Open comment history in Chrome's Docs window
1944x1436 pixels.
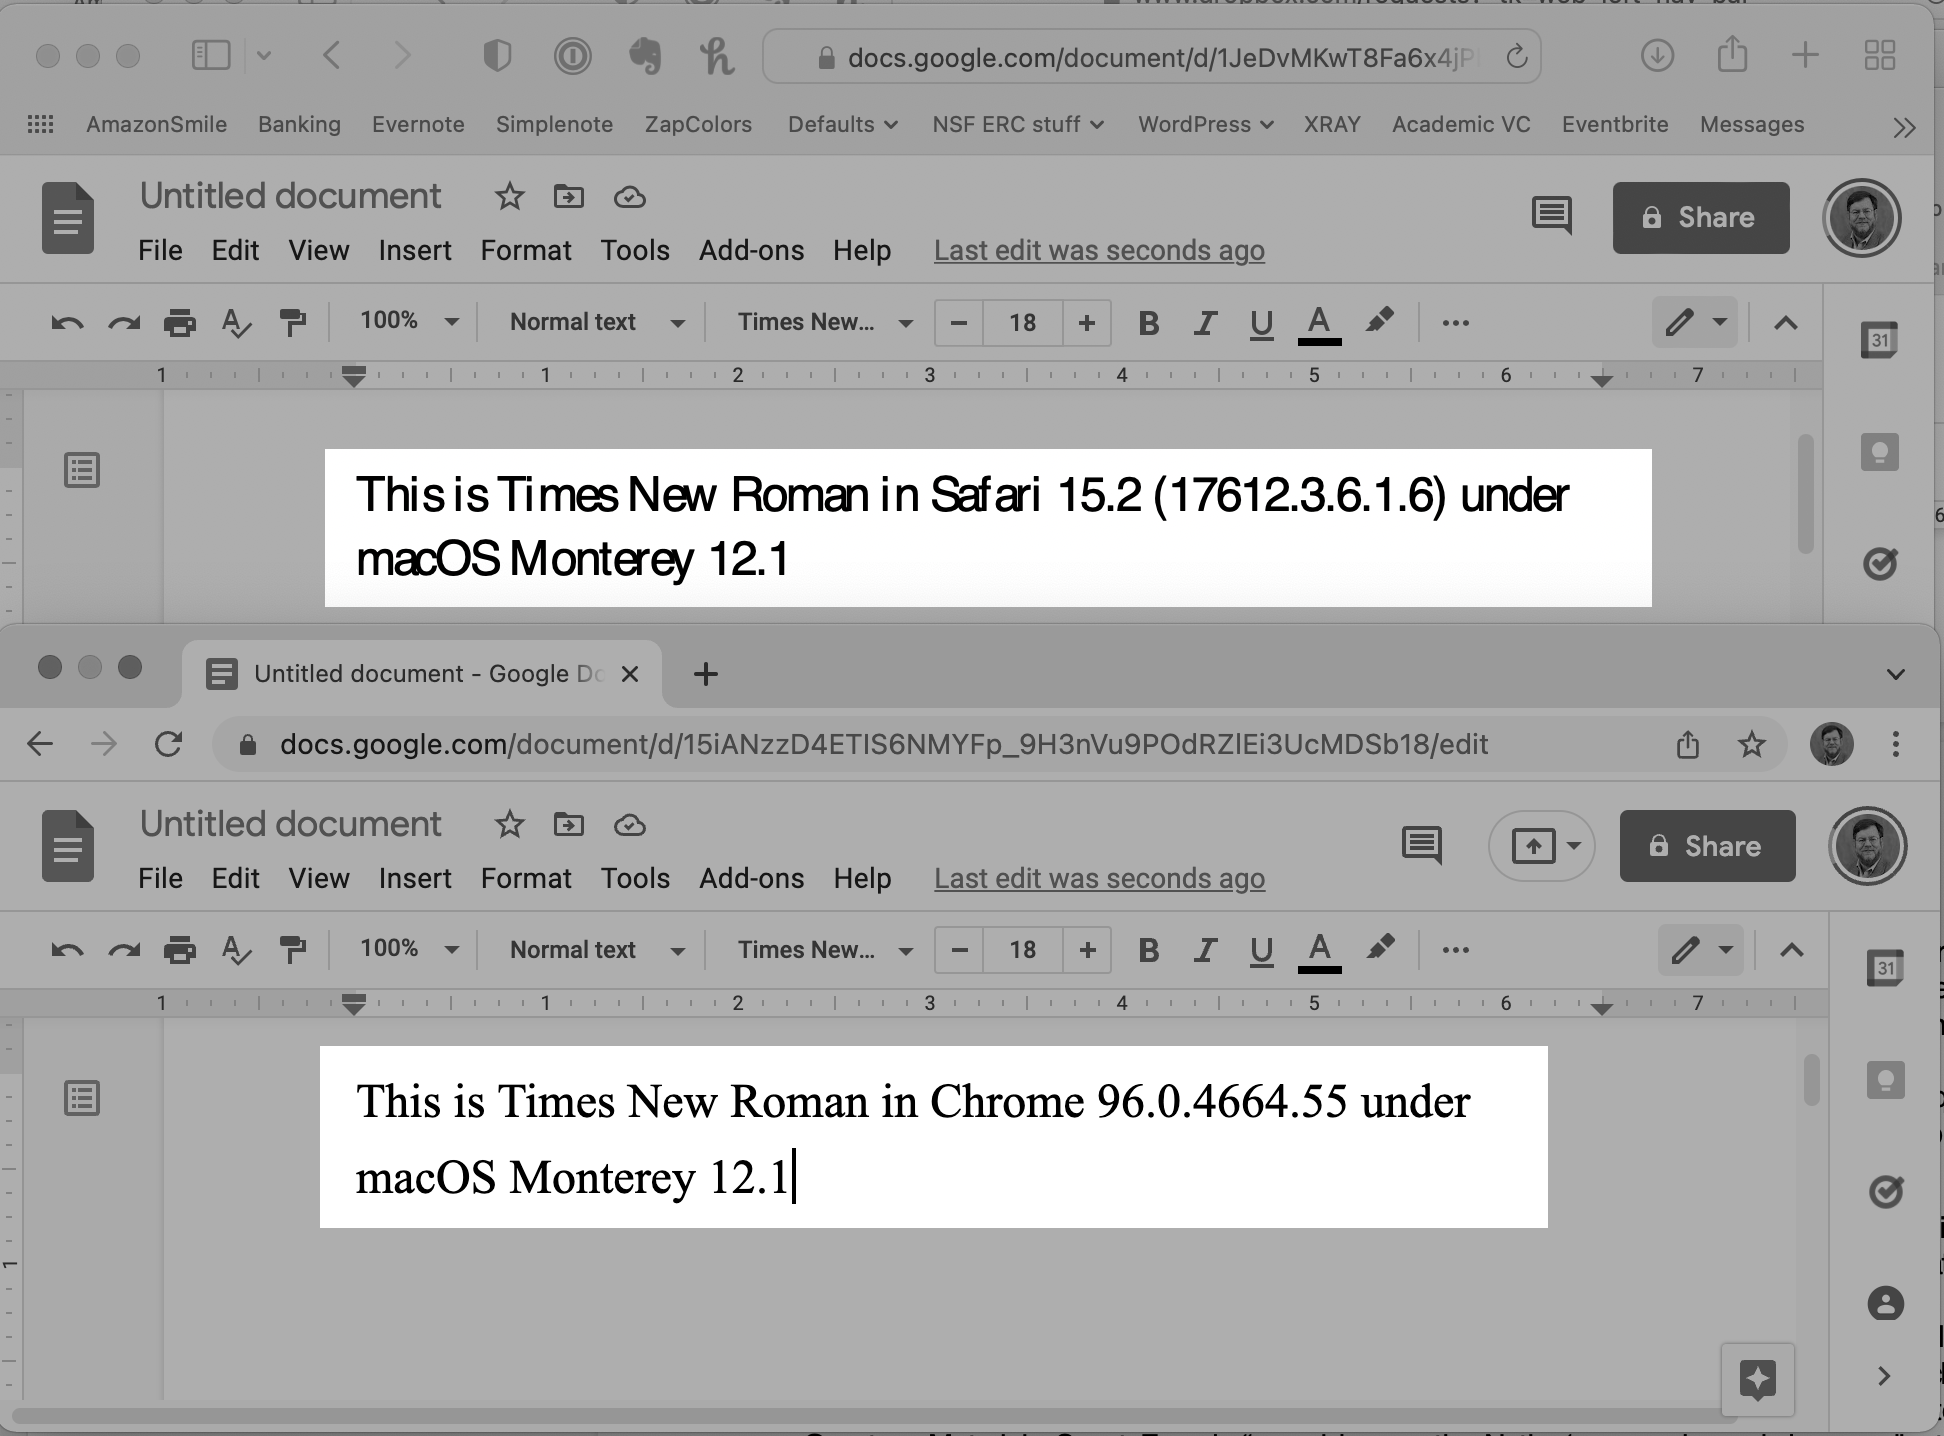pyautogui.click(x=1421, y=845)
